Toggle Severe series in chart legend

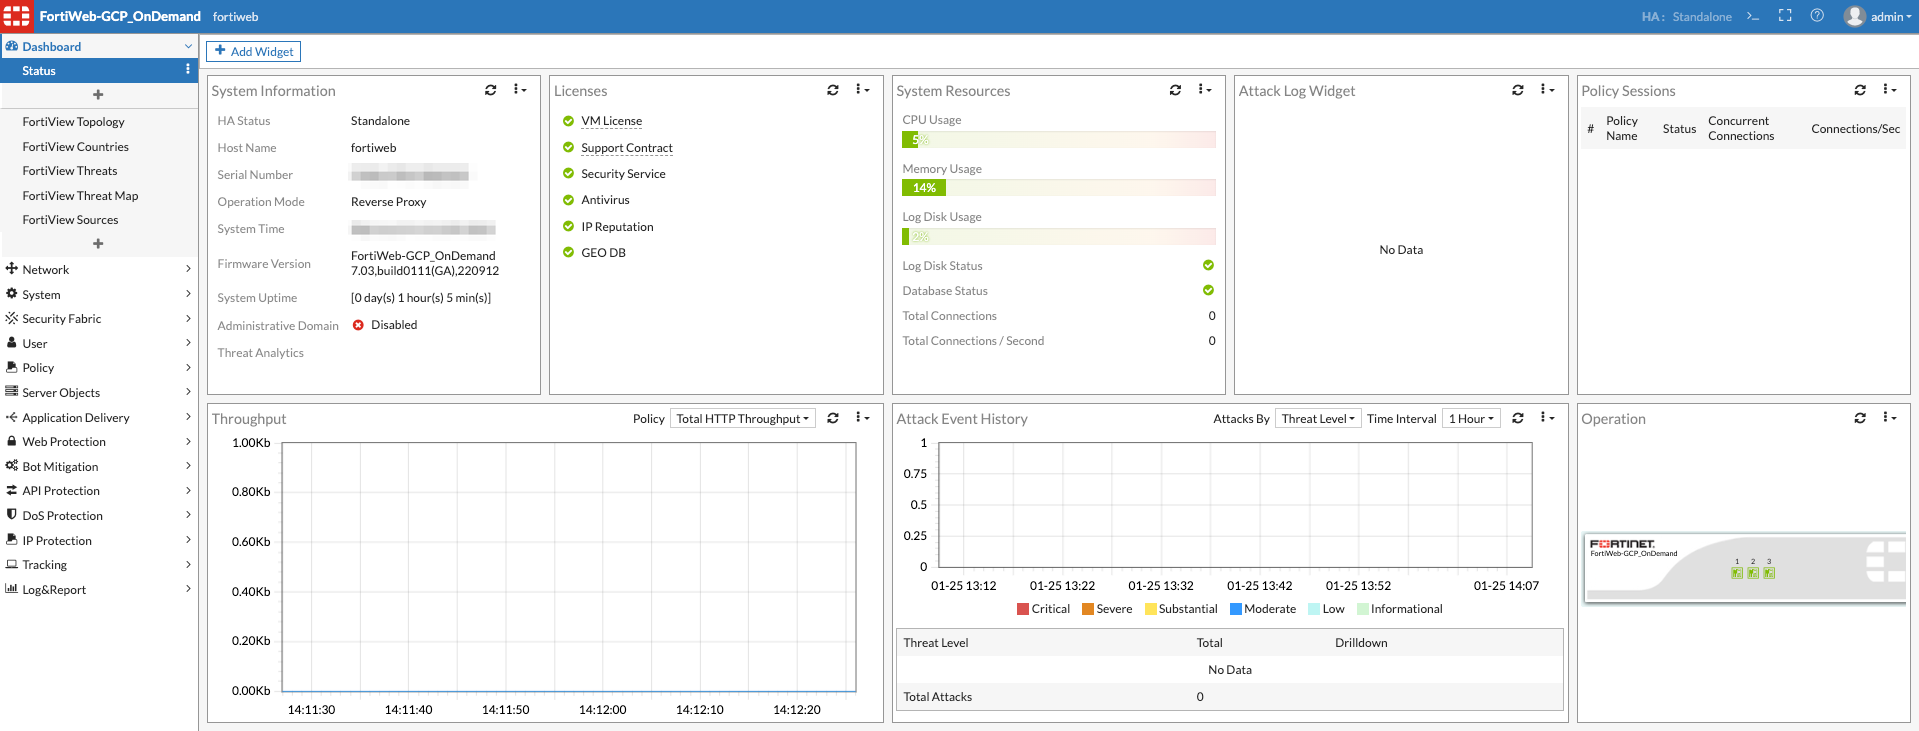[x=1107, y=609]
